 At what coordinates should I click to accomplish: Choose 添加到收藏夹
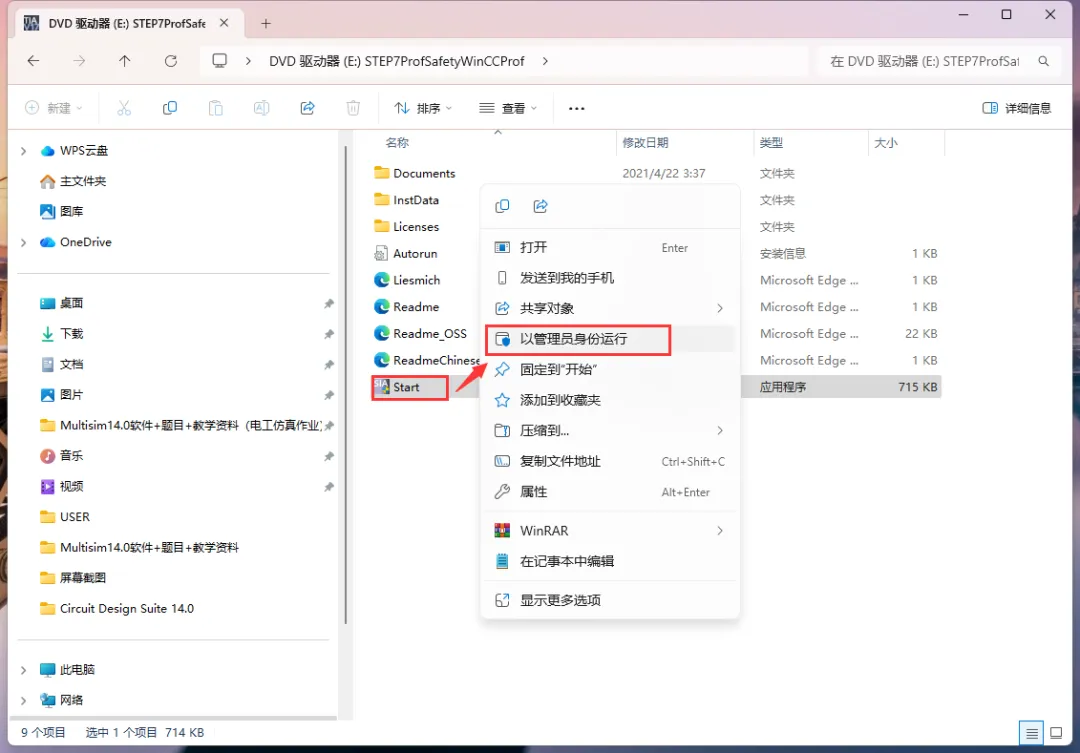pos(610,400)
